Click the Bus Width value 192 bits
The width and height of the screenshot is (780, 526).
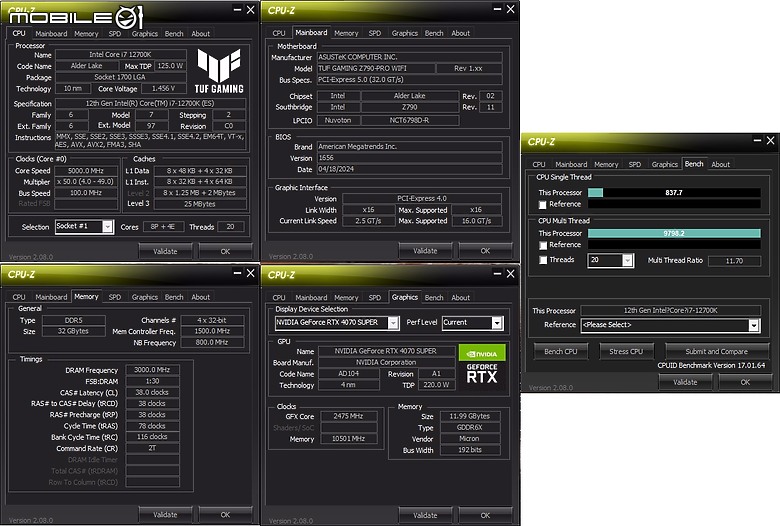(470, 450)
